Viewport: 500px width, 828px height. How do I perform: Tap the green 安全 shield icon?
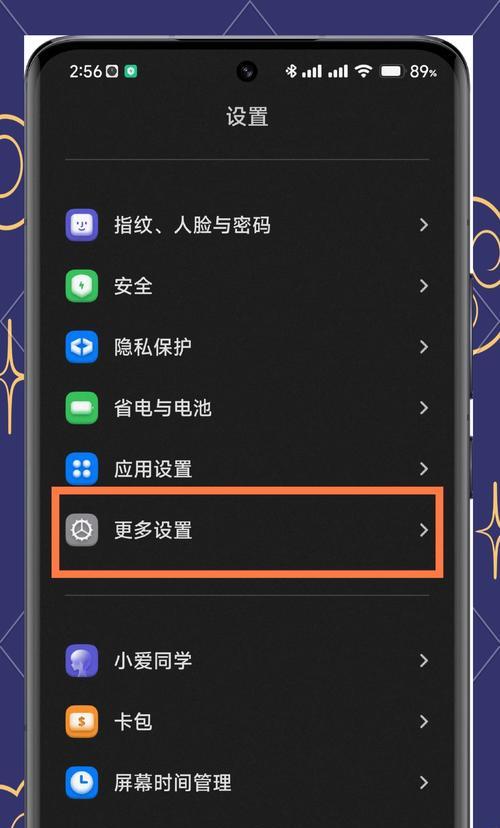point(81,286)
